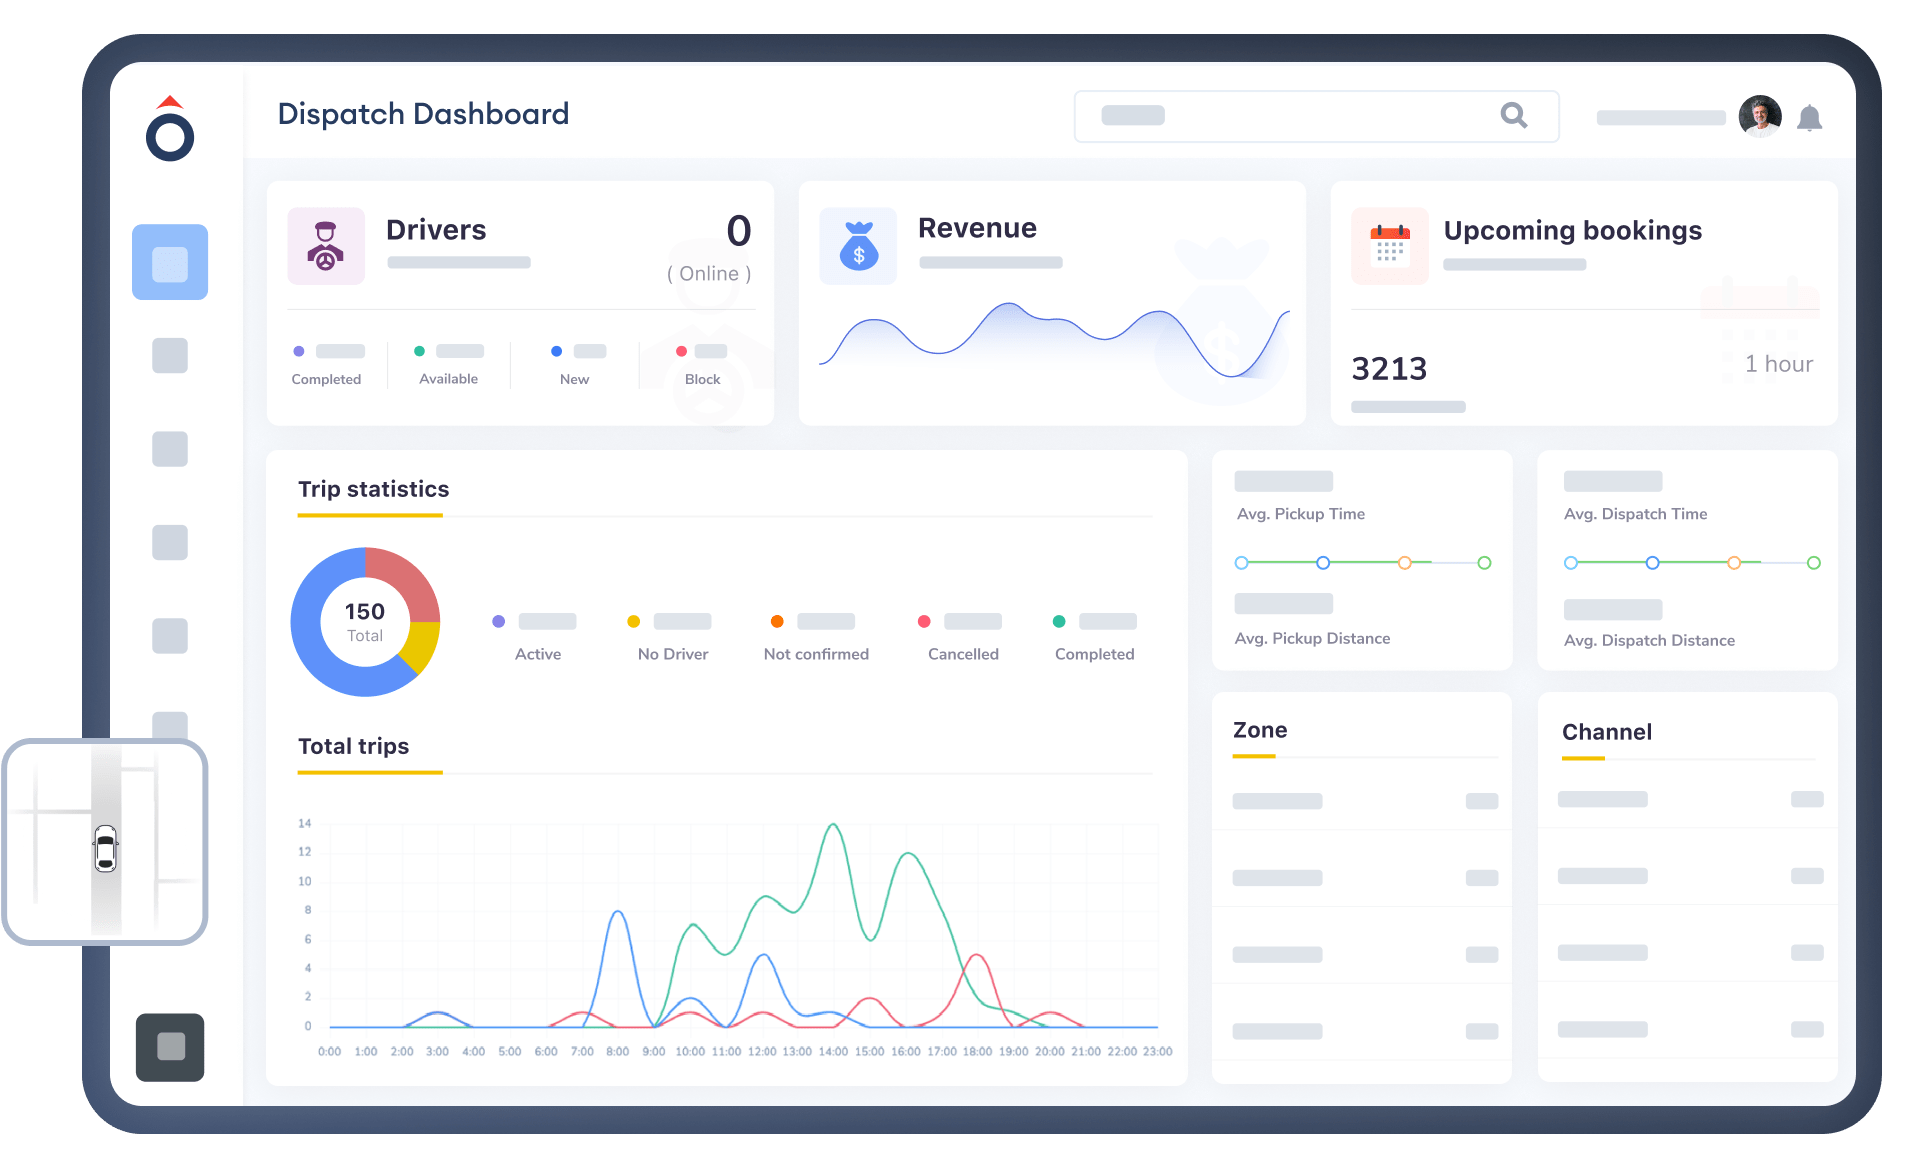Screen dimensions: 1920x1172
Task: Toggle the Block drivers filter dot
Action: tap(681, 351)
